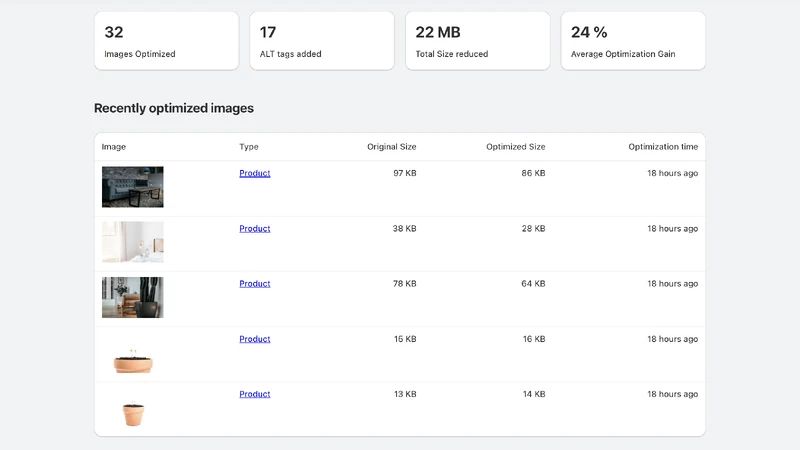
Task: Click the Recently optimized images heading
Action: [174, 108]
